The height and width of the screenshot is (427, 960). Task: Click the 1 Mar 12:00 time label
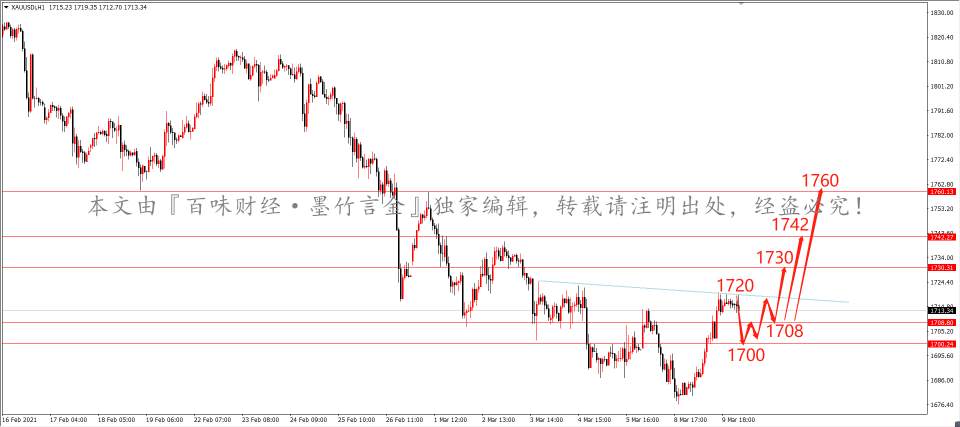tap(450, 421)
